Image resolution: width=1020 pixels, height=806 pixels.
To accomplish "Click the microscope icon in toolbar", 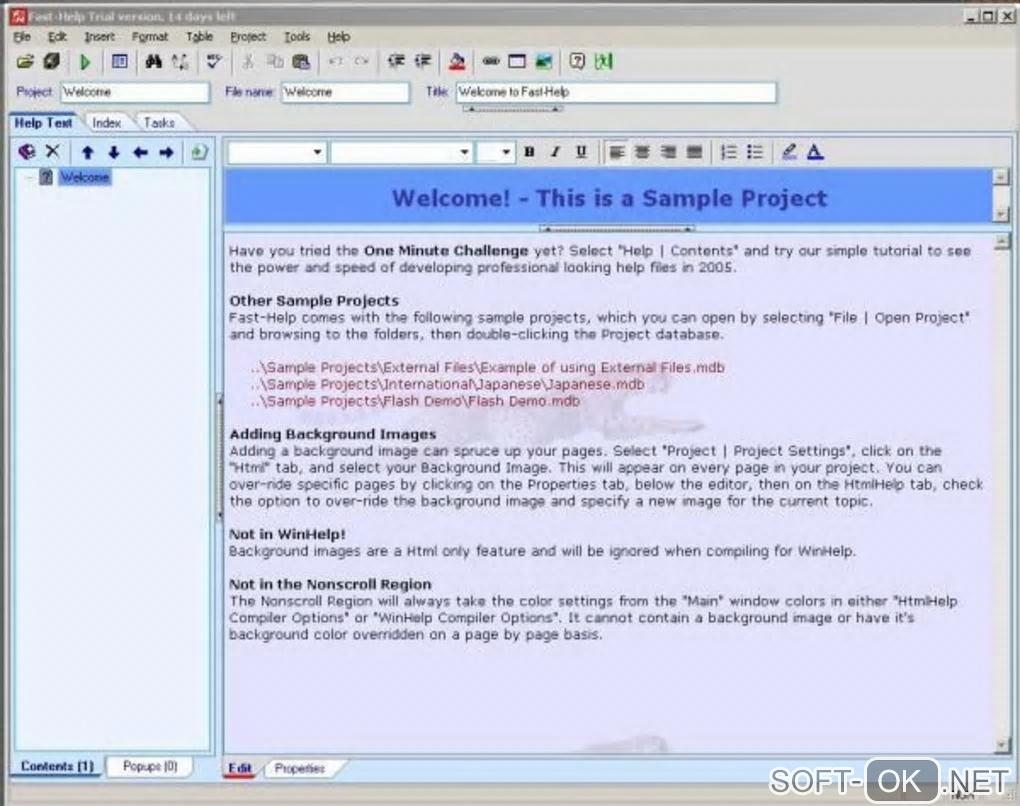I will (457, 62).
